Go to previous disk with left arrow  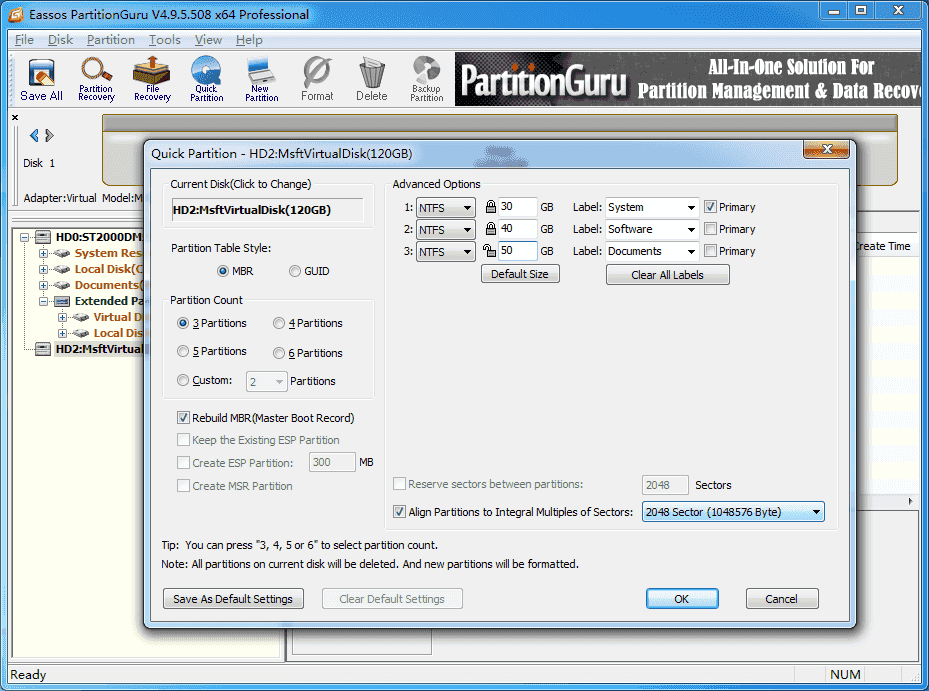point(34,136)
